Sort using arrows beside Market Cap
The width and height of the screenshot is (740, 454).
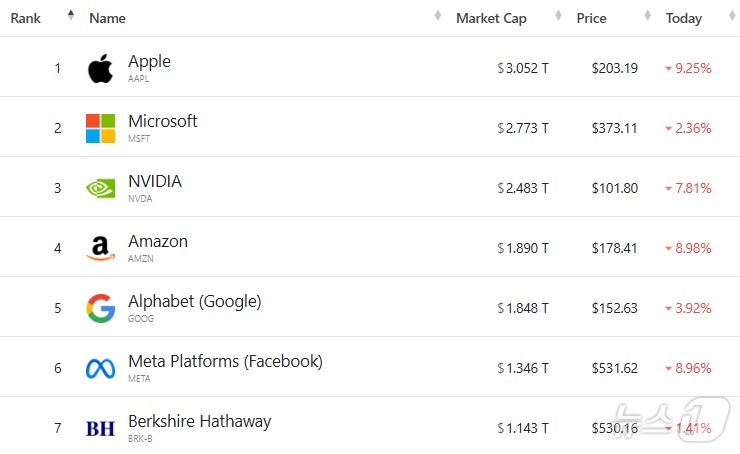pyautogui.click(x=558, y=15)
